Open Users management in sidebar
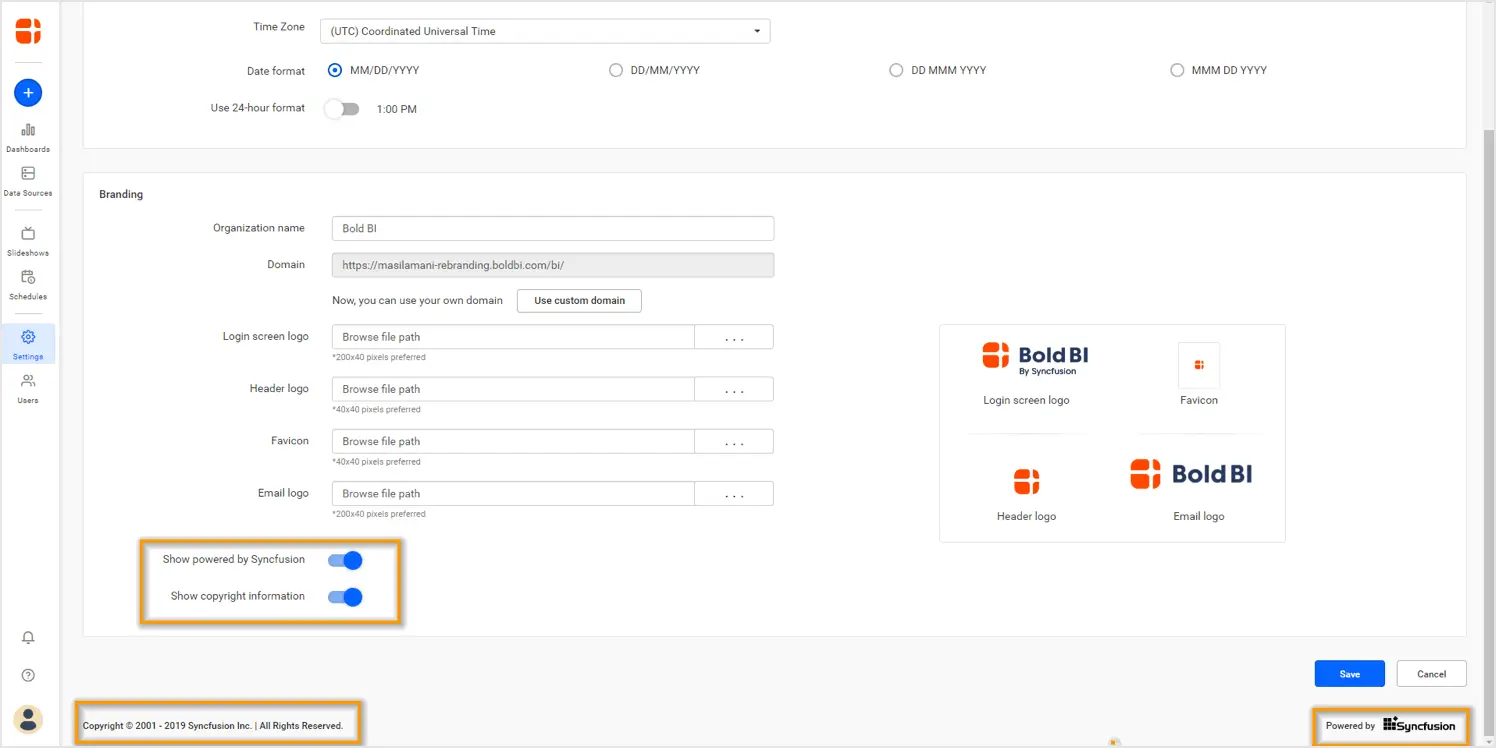The image size is (1496, 748). (x=28, y=388)
